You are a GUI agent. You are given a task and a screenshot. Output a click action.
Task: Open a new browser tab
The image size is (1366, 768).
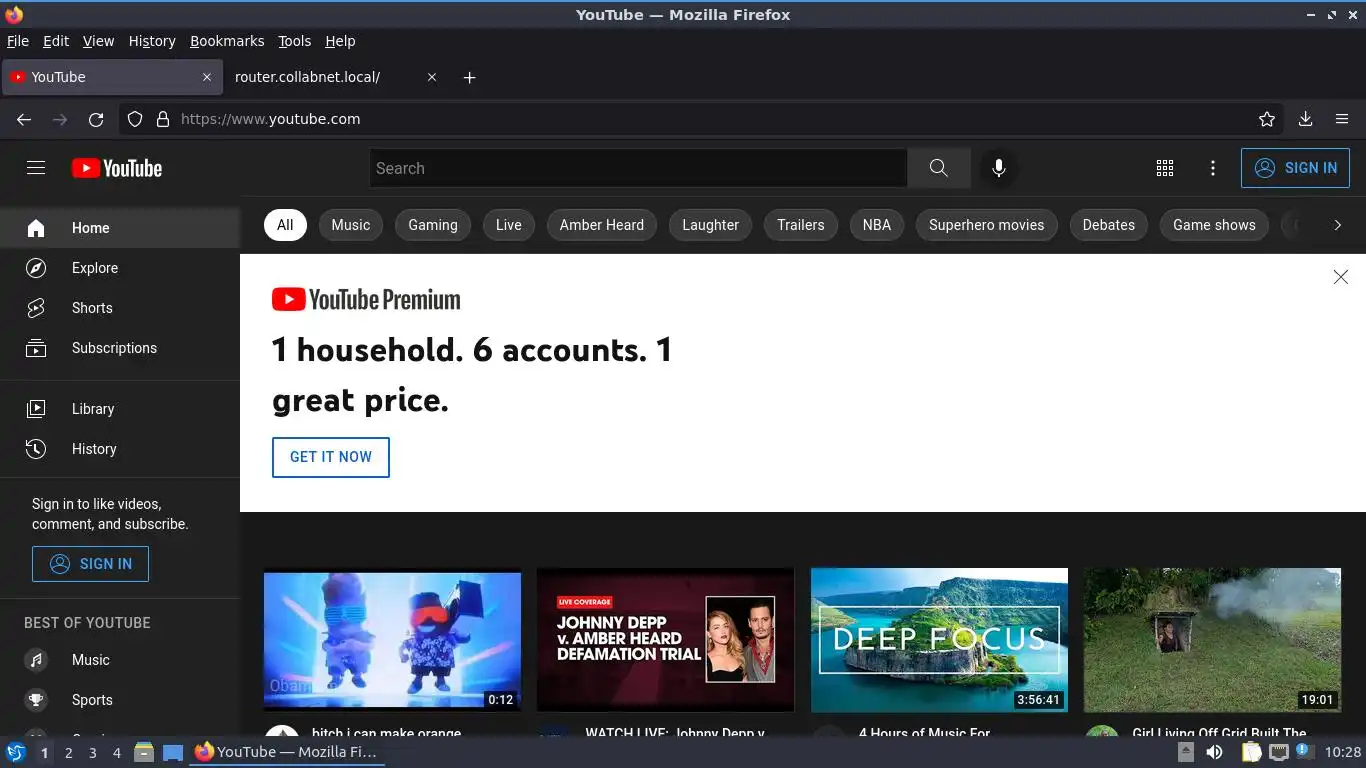(470, 77)
